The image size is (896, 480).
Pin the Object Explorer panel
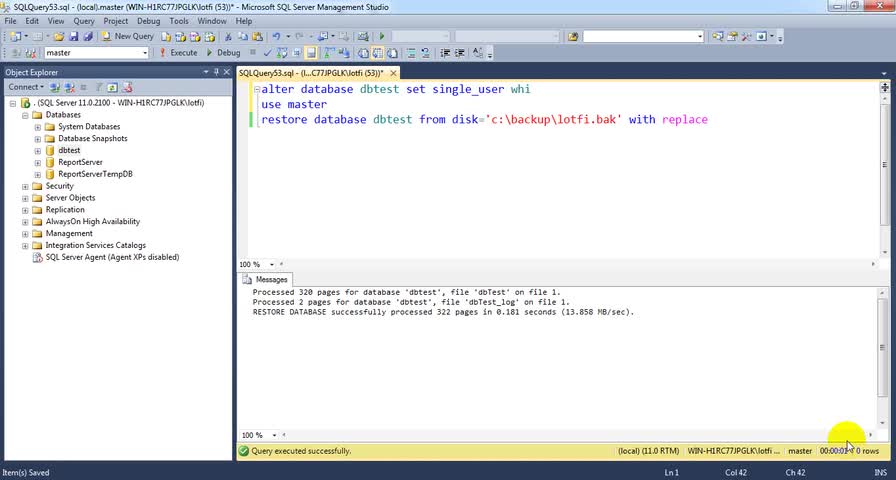pos(217,72)
